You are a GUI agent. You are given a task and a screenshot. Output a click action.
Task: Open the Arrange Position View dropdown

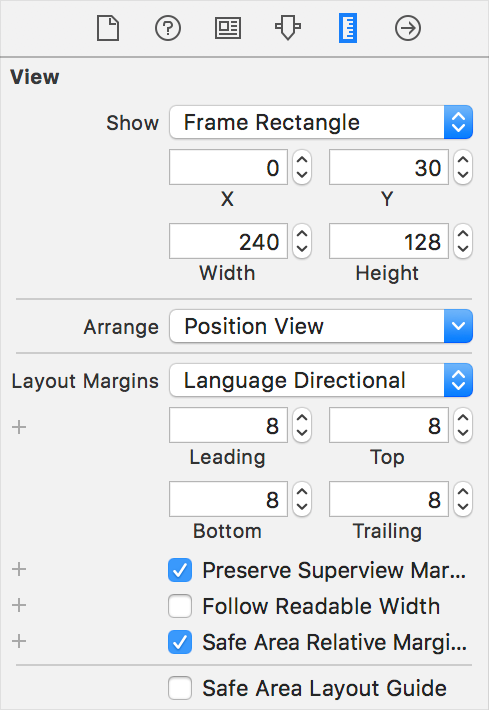(x=321, y=326)
